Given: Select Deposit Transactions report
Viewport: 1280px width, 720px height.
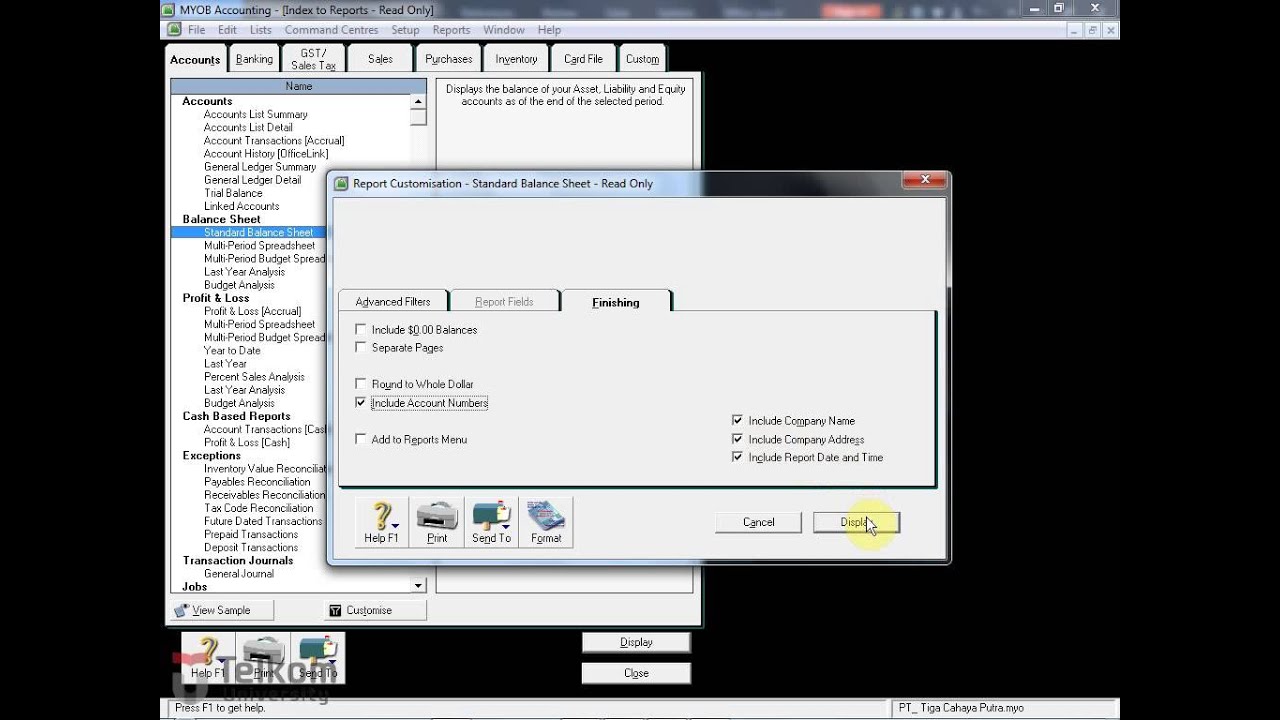Looking at the screenshot, I should (x=251, y=547).
